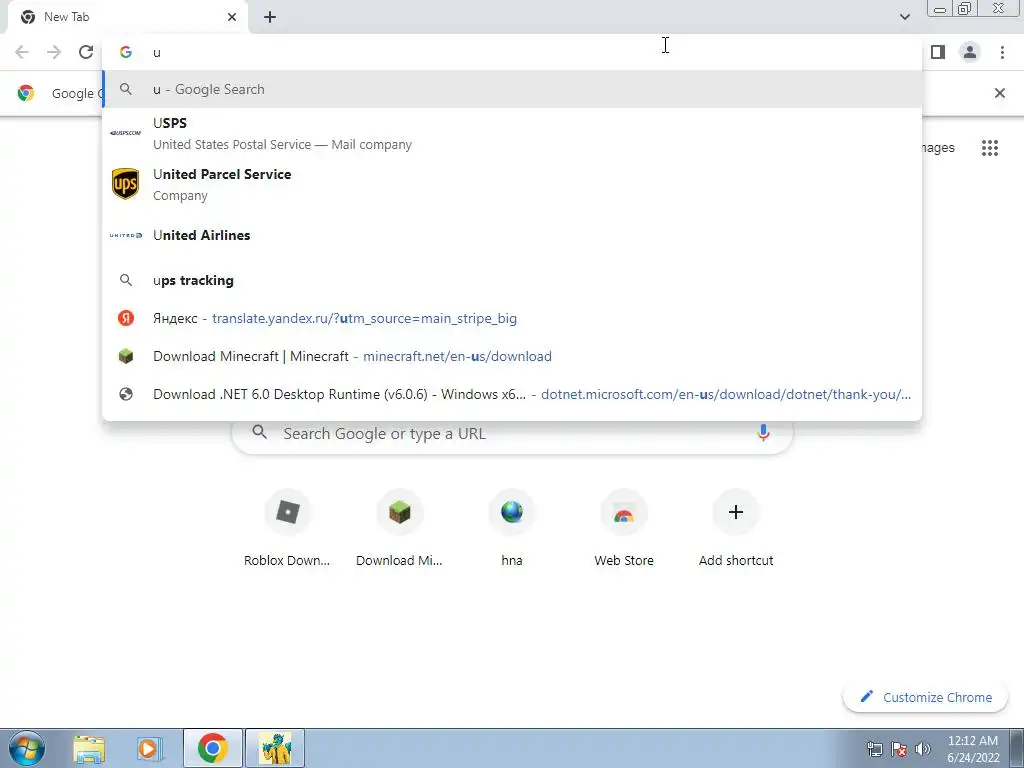Close the New Tab tab

(232, 17)
